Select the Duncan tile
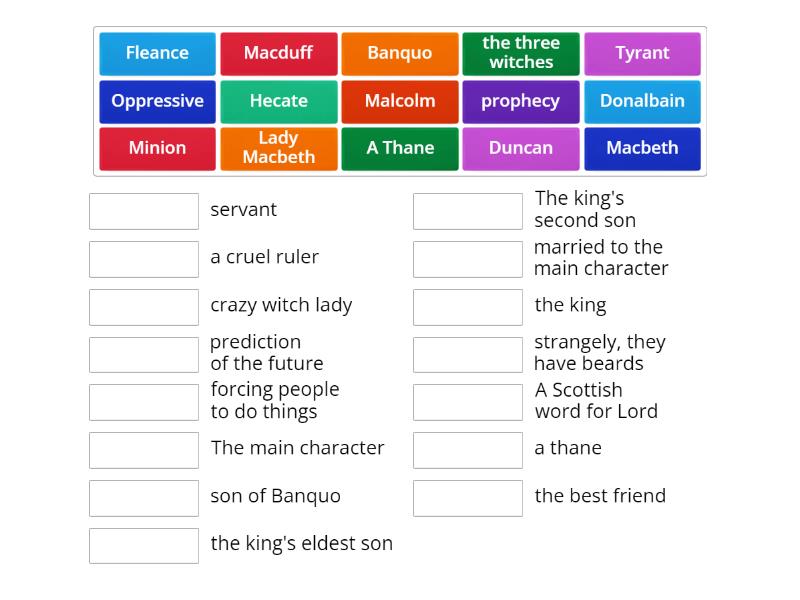The height and width of the screenshot is (600, 800). point(521,148)
